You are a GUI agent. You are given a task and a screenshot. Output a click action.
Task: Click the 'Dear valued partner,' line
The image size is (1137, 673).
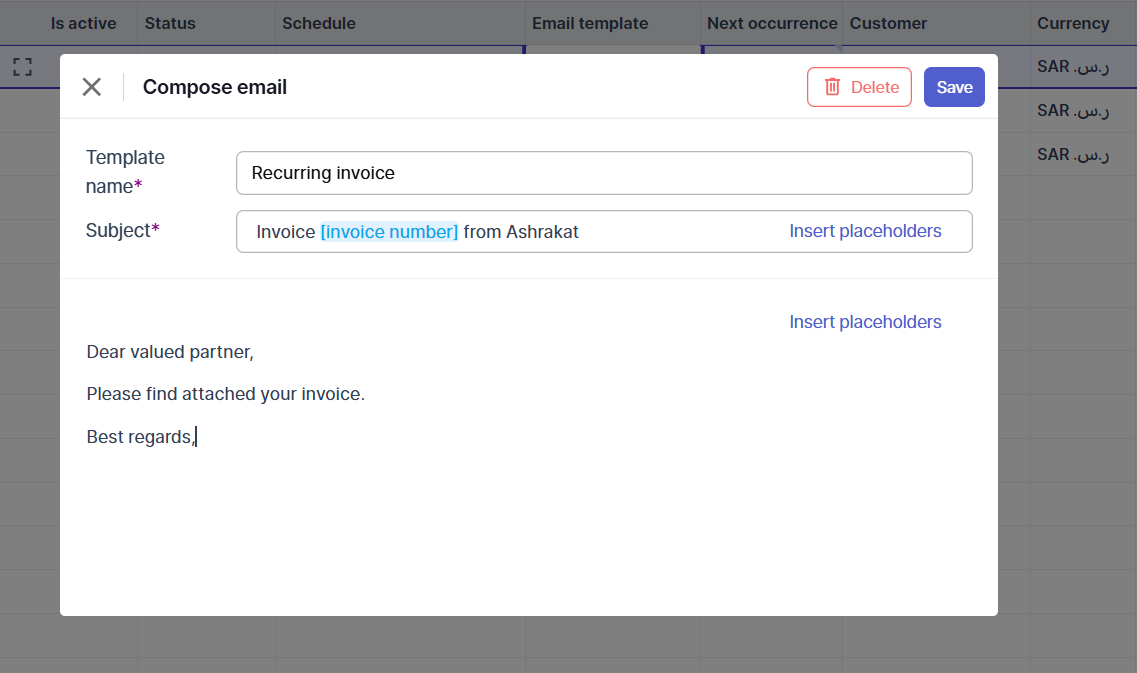[170, 352]
